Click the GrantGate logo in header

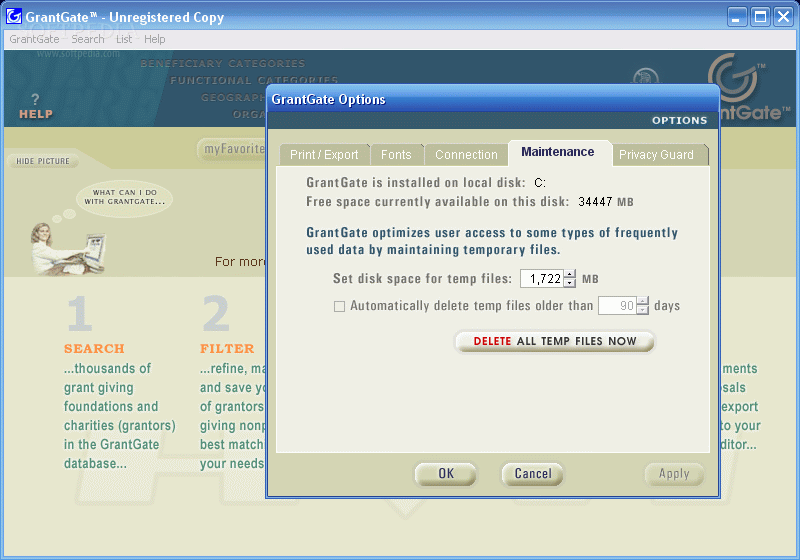tap(749, 88)
